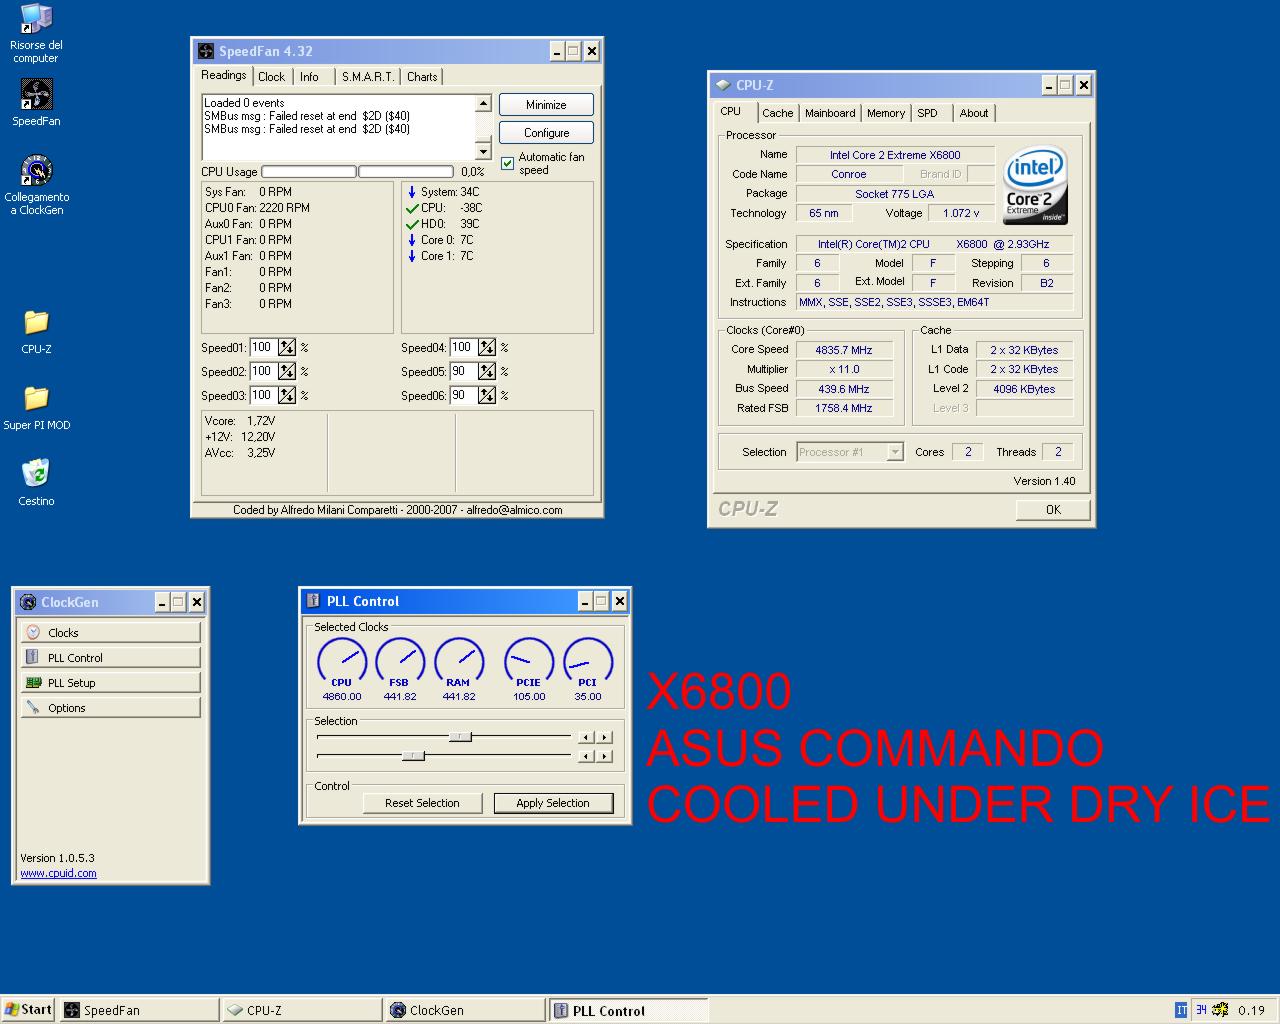Click Reset Selection in PLL Control
The image size is (1280, 1024).
tap(422, 803)
